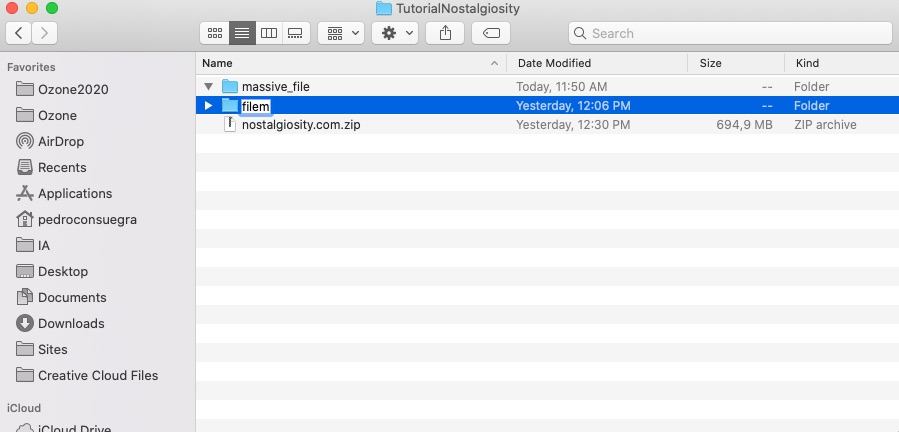Click the Edit Tags icon
Viewport: 899px width, 432px height.
(491, 33)
